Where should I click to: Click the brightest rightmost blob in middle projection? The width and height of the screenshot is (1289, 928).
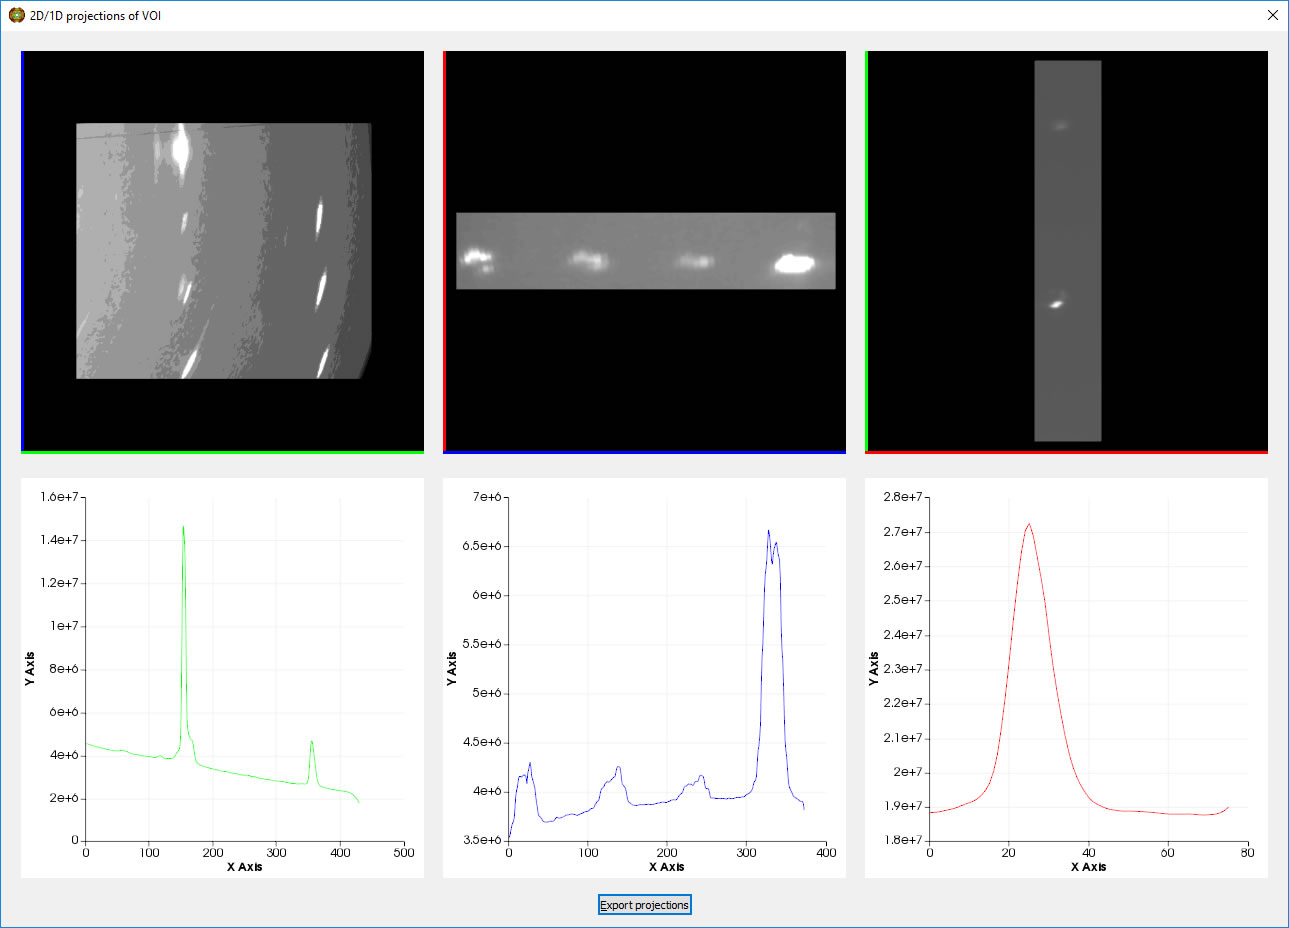(x=794, y=263)
